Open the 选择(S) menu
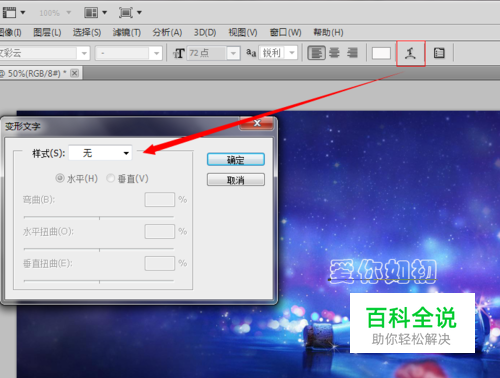The image size is (500, 378). (x=87, y=32)
